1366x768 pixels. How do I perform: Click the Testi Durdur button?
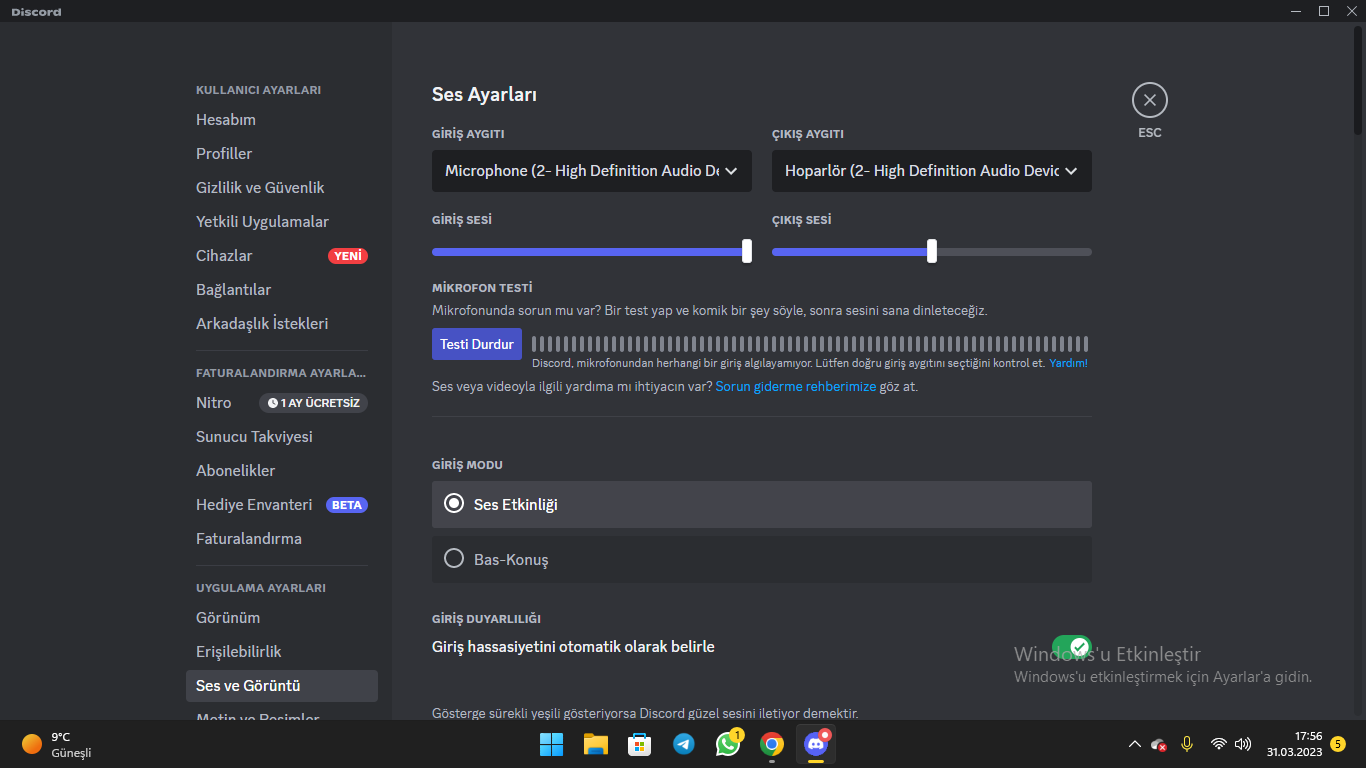(x=477, y=344)
